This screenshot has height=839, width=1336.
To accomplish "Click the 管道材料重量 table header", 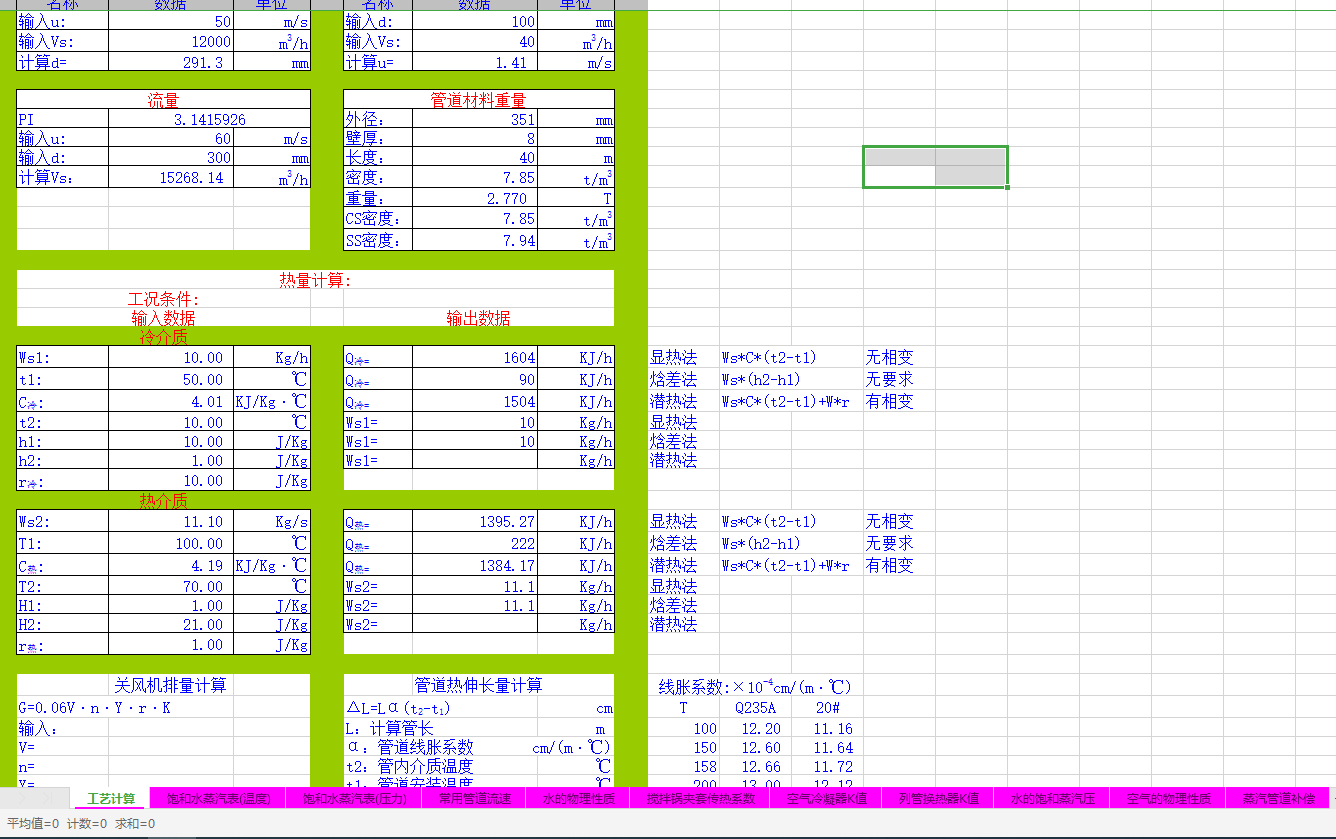I will click(x=478, y=100).
